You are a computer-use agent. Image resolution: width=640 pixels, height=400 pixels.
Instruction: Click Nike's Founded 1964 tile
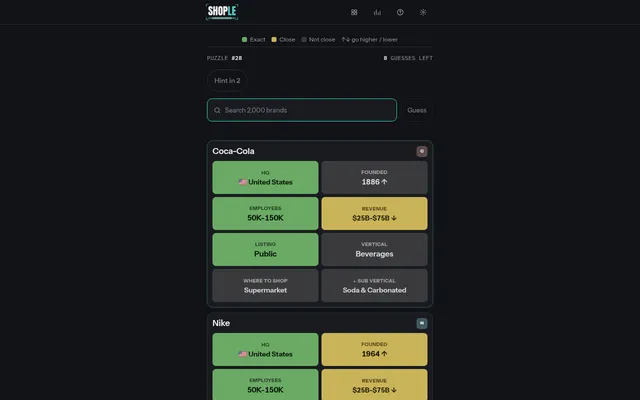pos(374,349)
